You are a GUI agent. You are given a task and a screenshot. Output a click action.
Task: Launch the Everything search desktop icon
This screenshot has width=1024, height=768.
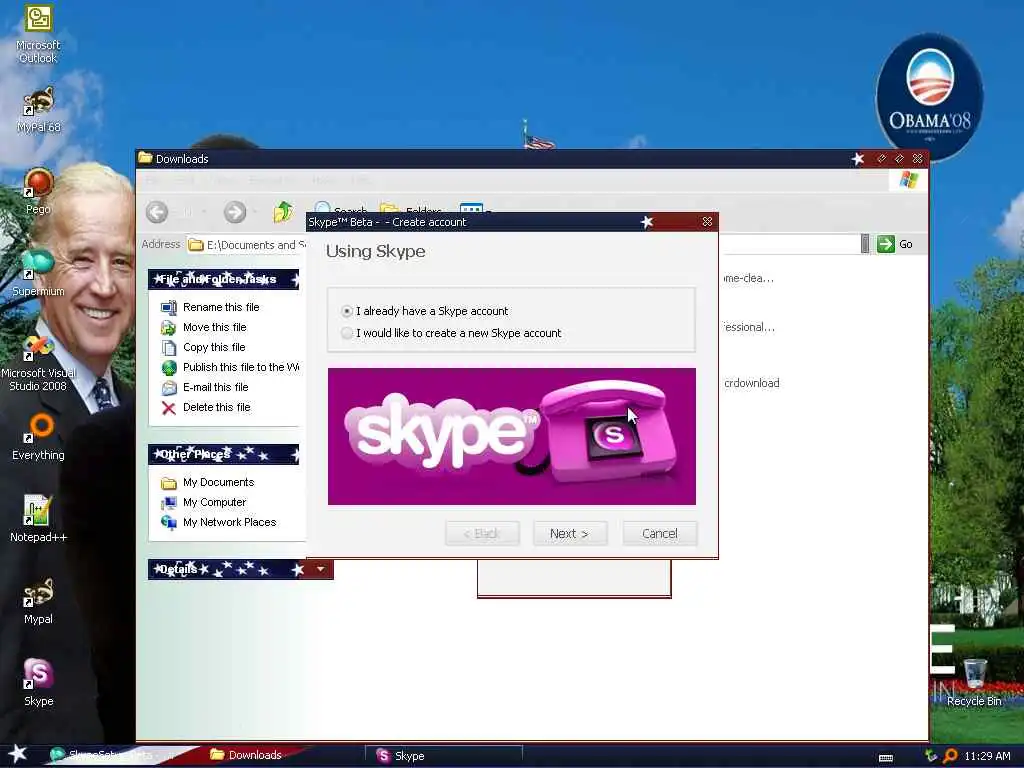(38, 436)
